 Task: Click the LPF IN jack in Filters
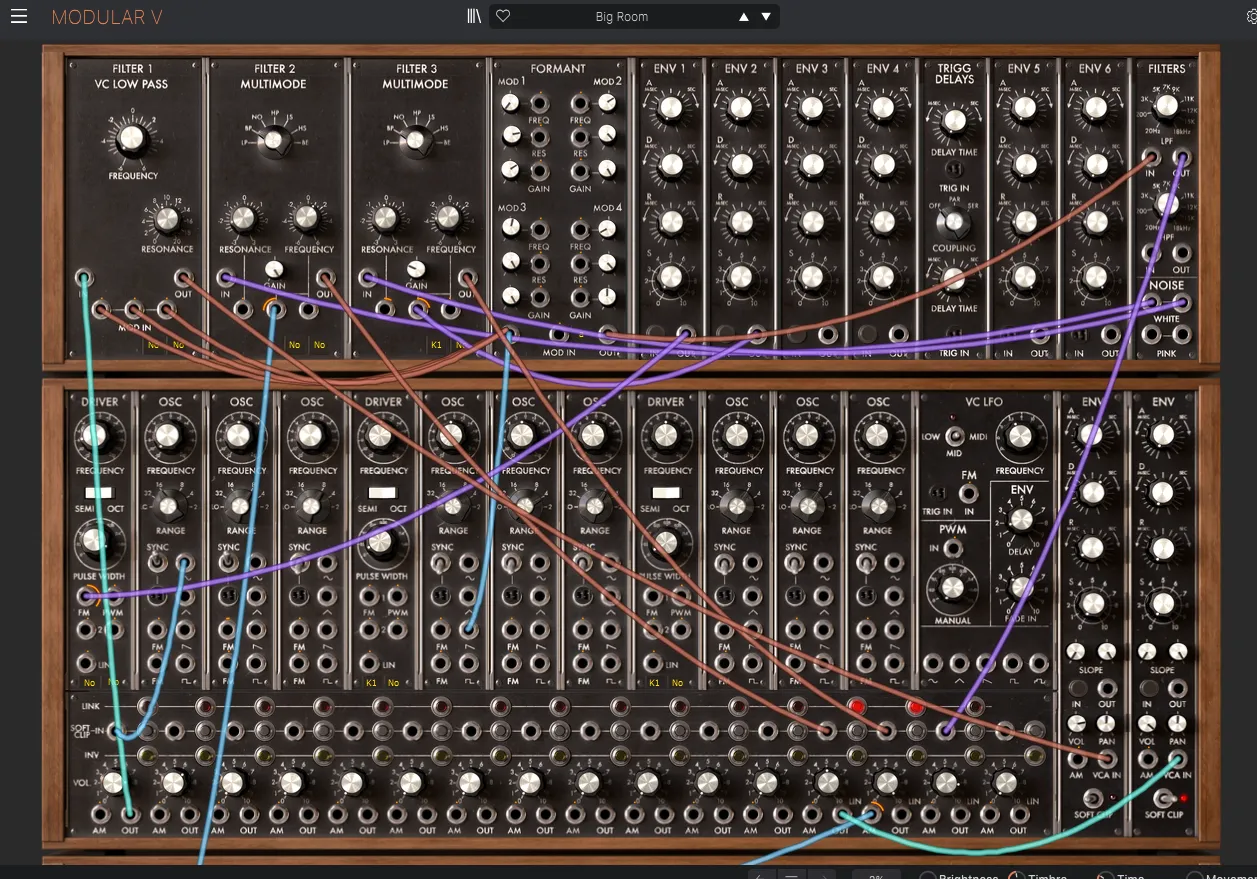[x=1150, y=158]
